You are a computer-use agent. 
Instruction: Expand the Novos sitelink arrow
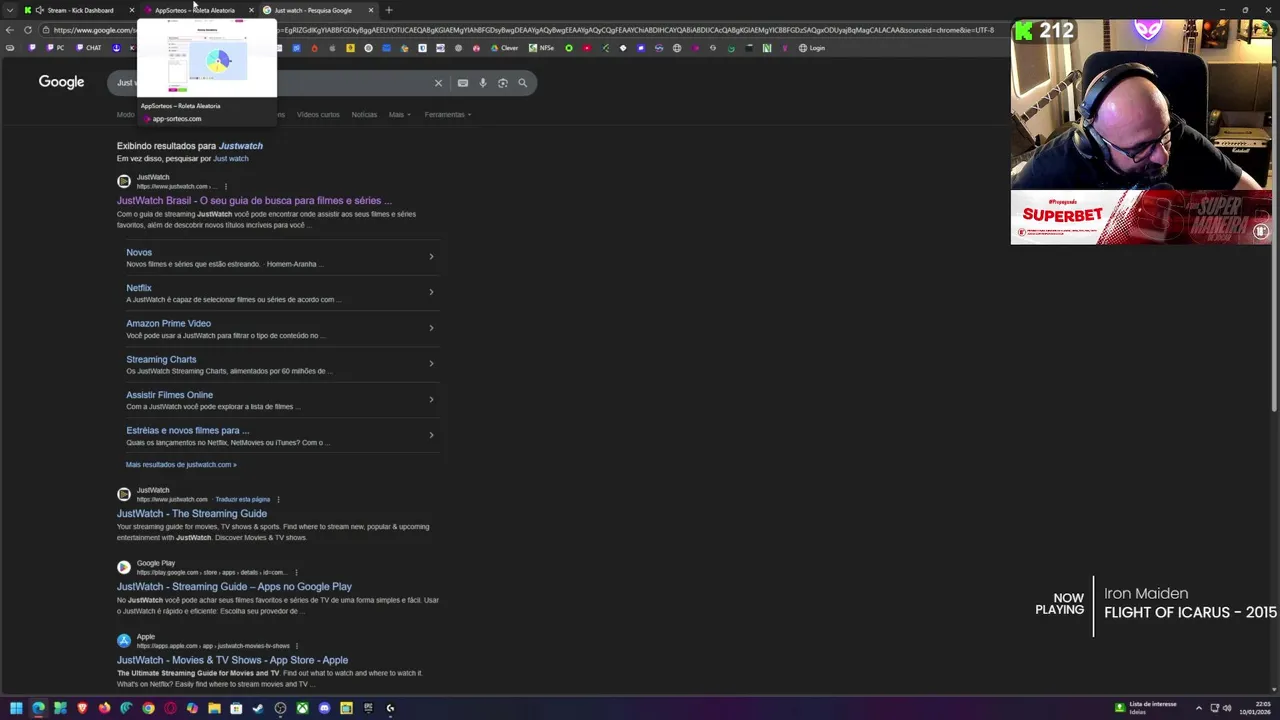pos(431,257)
